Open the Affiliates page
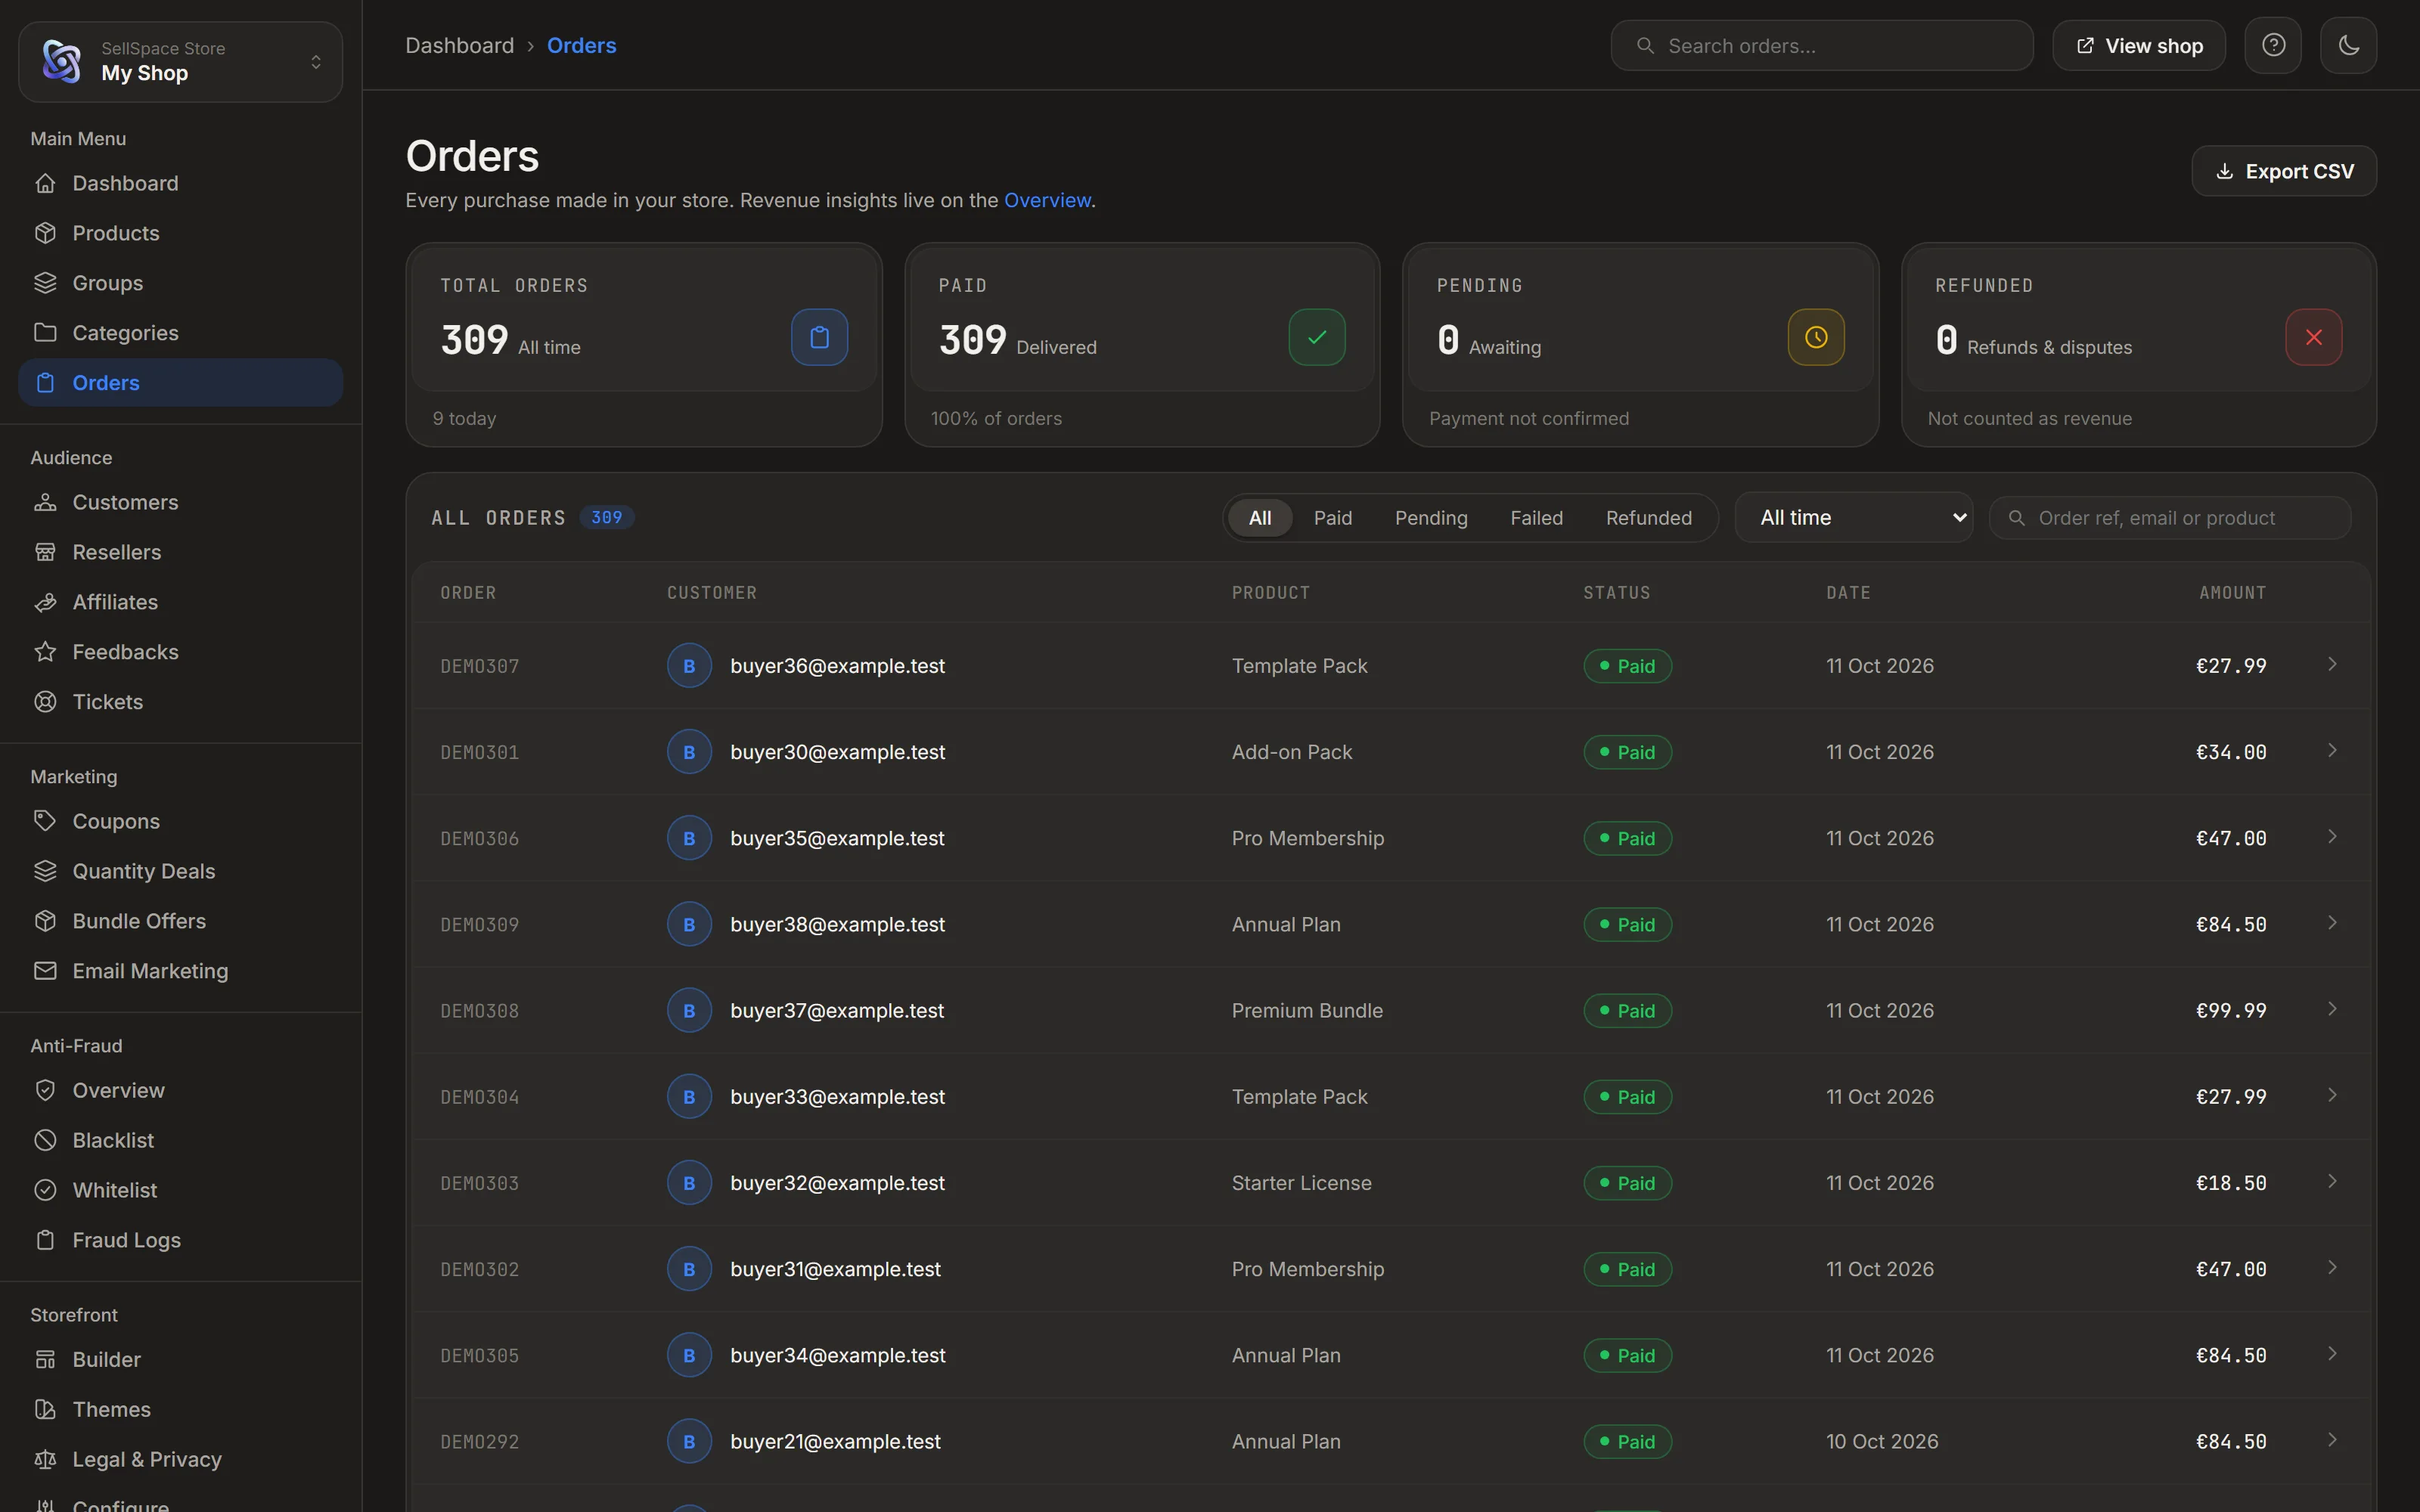Viewport: 2420px width, 1512px height. (180, 602)
